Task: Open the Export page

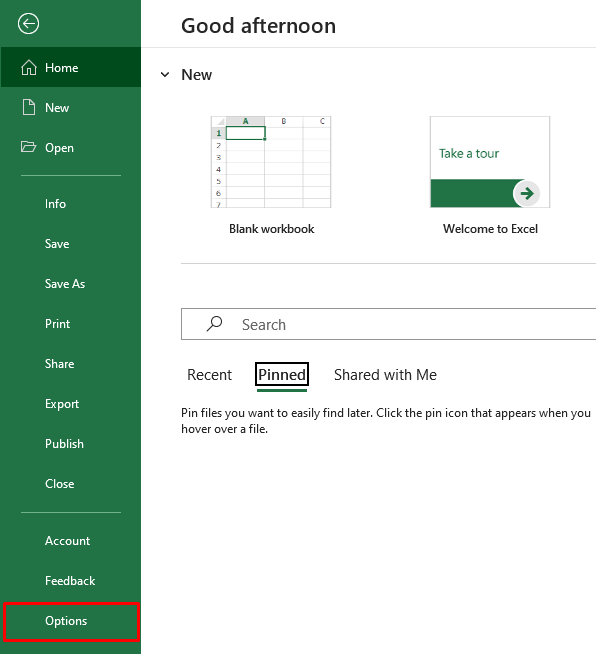Action: pos(70,404)
